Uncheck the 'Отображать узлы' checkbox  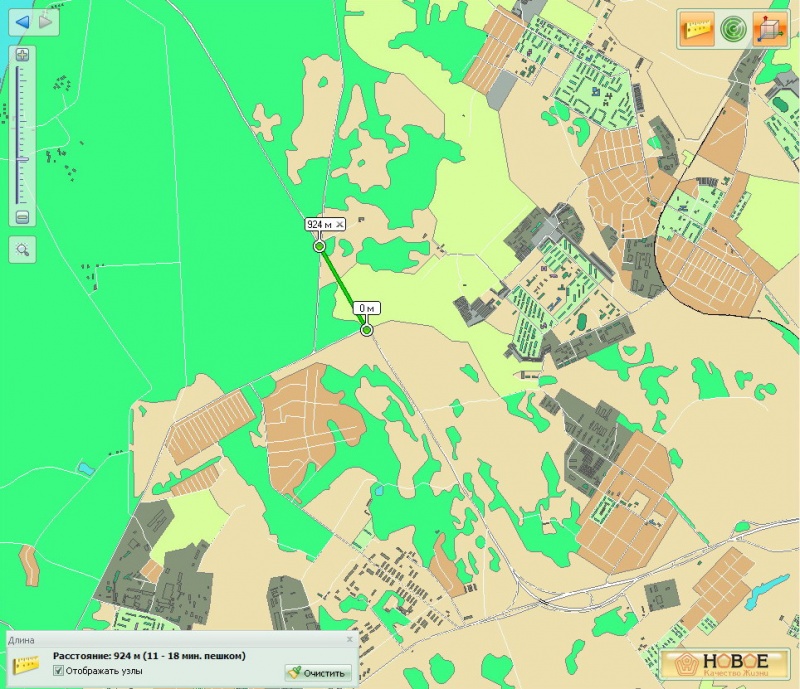pyautogui.click(x=59, y=671)
